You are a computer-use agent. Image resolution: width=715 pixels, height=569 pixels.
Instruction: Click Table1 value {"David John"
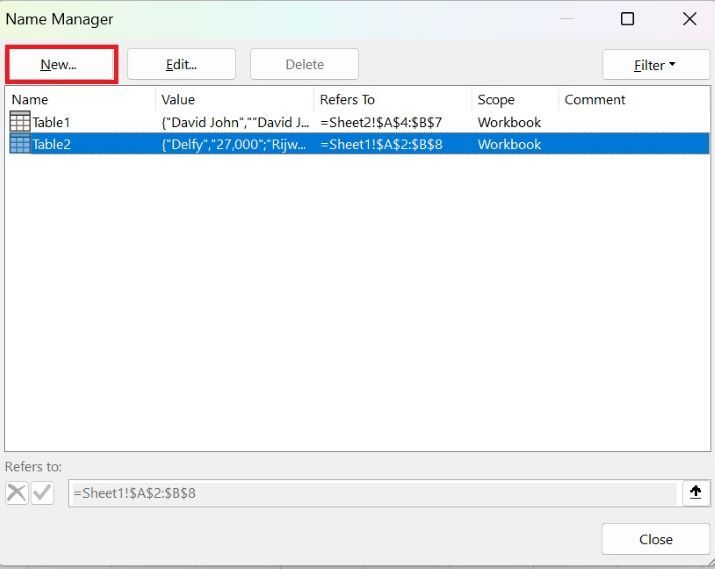point(235,122)
